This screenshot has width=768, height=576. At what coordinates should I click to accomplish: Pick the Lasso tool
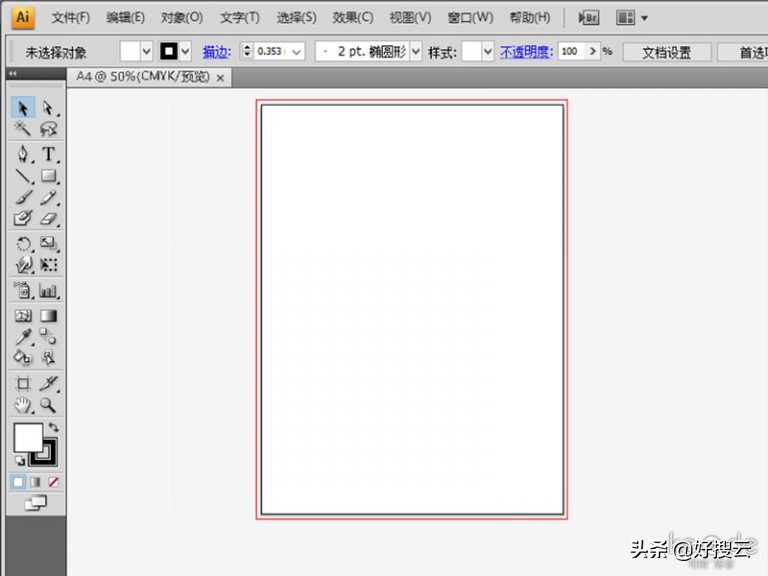[48, 129]
